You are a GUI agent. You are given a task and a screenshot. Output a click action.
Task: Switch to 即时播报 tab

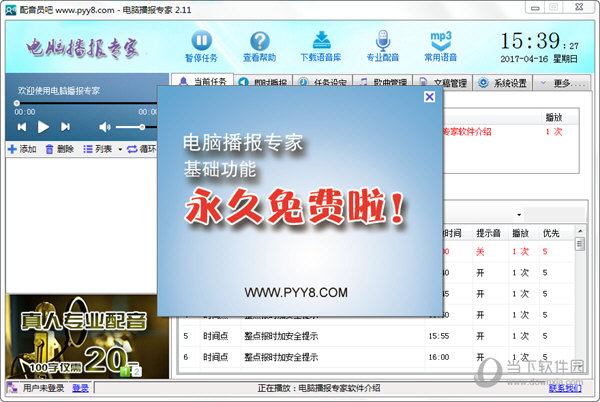[x=263, y=82]
